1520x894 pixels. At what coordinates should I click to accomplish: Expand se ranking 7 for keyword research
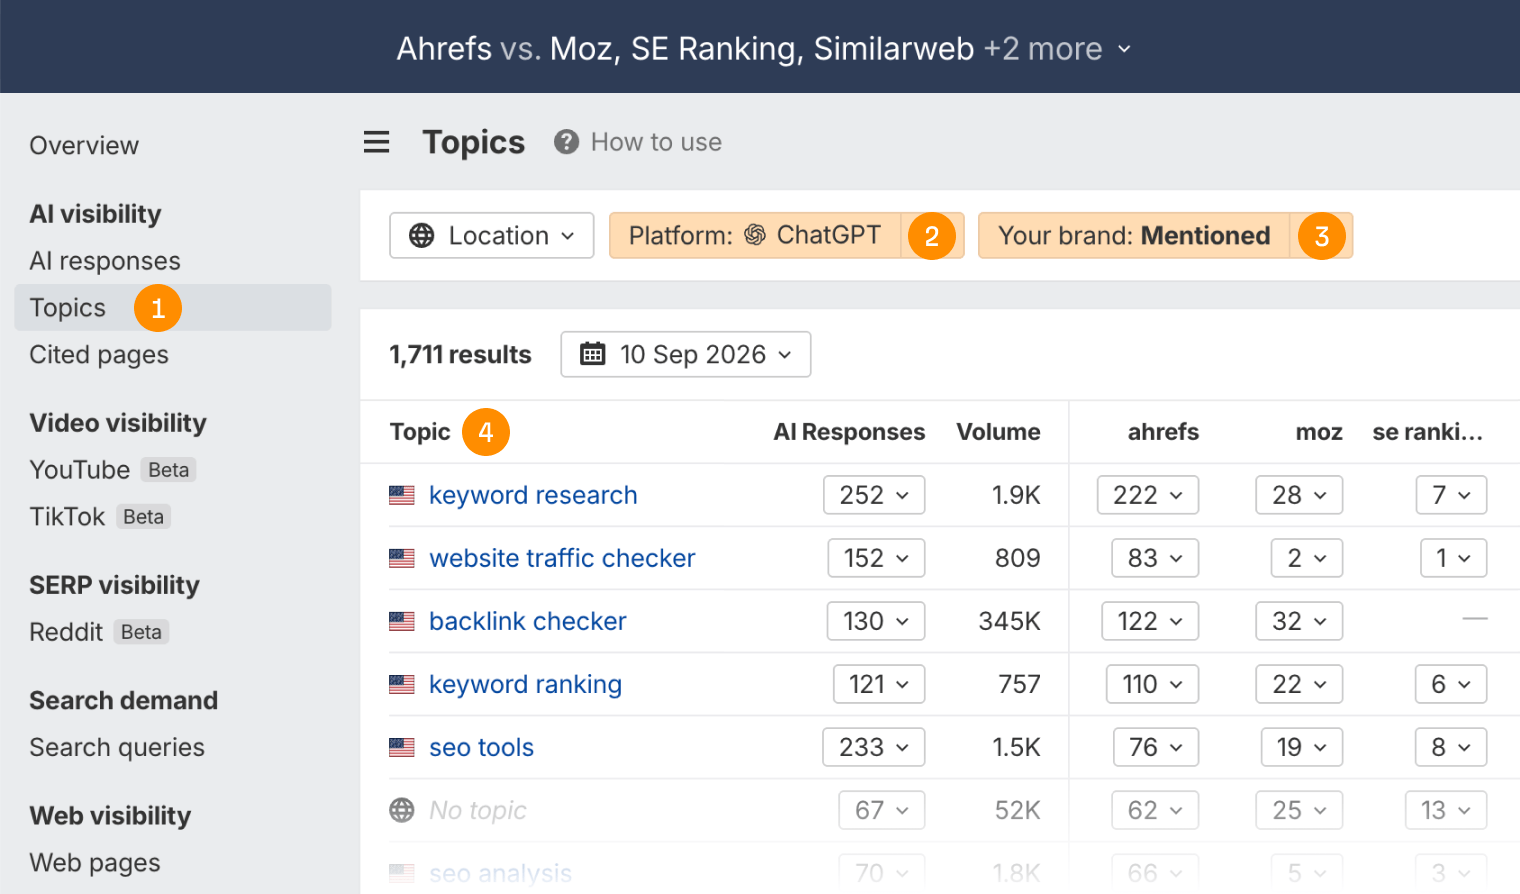[x=1451, y=495]
